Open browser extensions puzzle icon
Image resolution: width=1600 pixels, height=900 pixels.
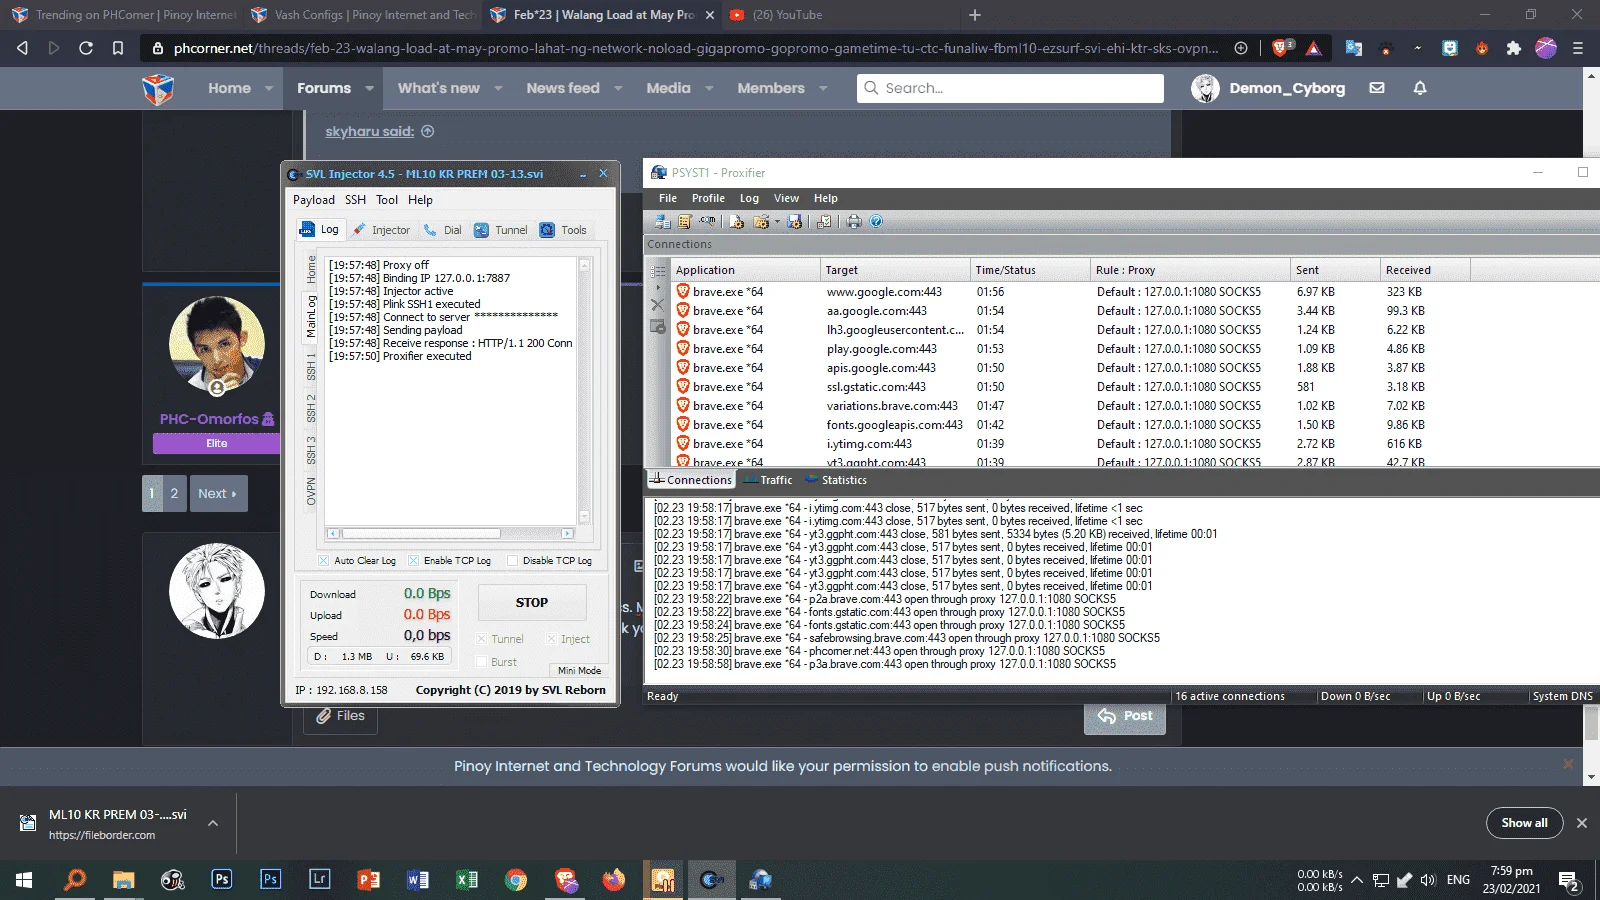pyautogui.click(x=1514, y=48)
